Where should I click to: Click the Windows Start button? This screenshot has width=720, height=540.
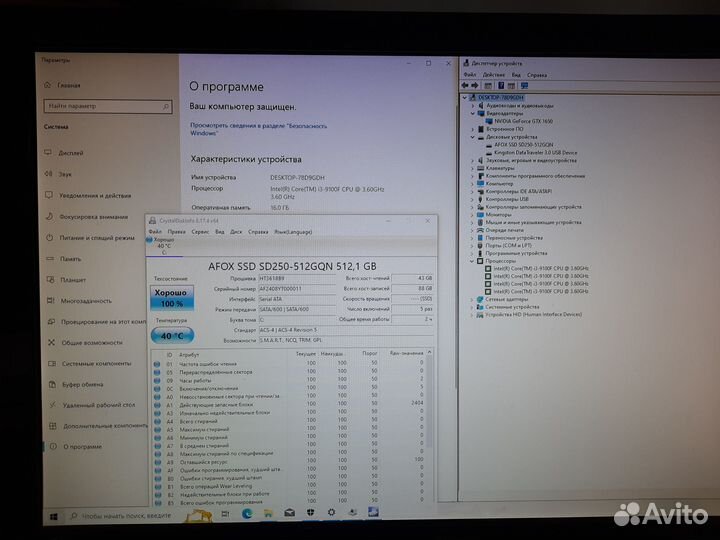(54, 517)
